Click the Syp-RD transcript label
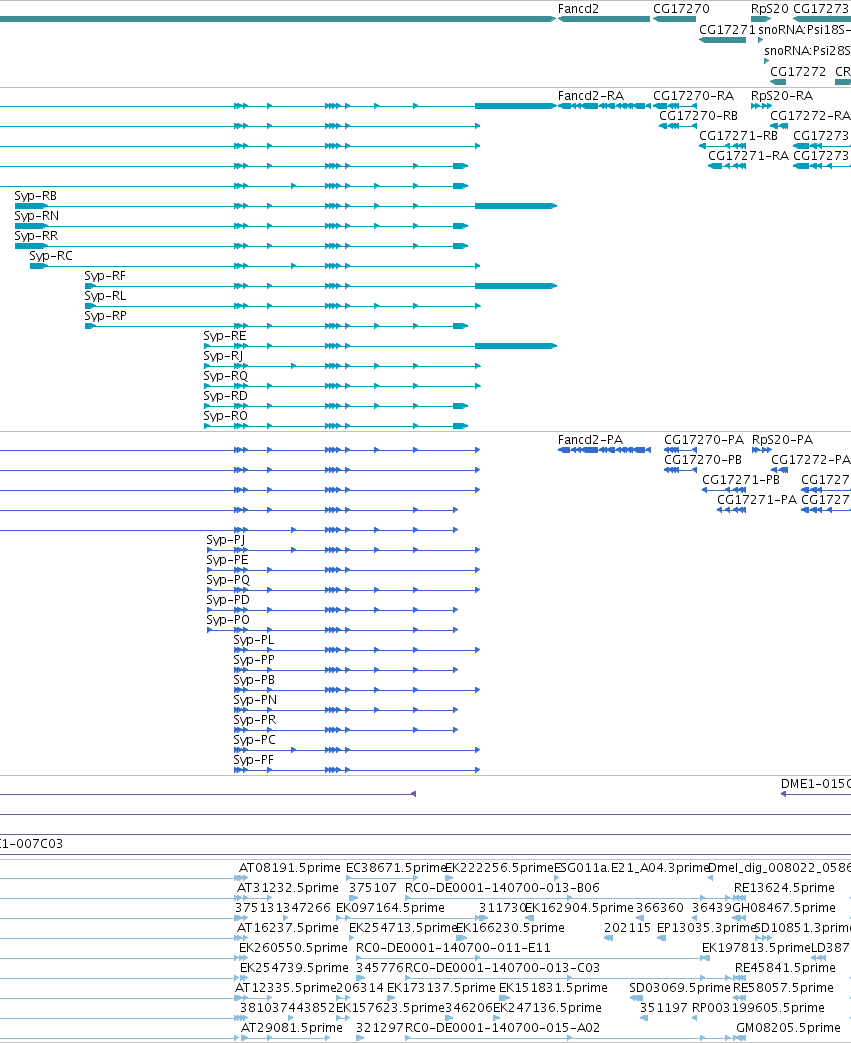Viewport: 851px width, 1043px height. pyautogui.click(x=225, y=396)
